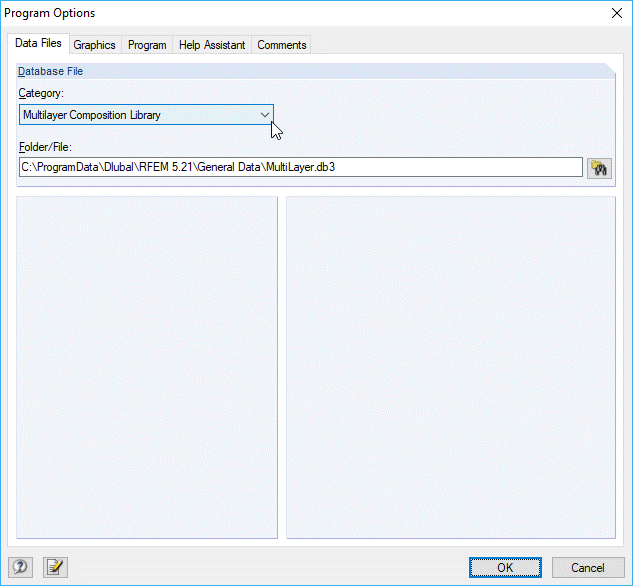The width and height of the screenshot is (633, 586).
Task: Switch to the Program tab
Action: [x=147, y=45]
